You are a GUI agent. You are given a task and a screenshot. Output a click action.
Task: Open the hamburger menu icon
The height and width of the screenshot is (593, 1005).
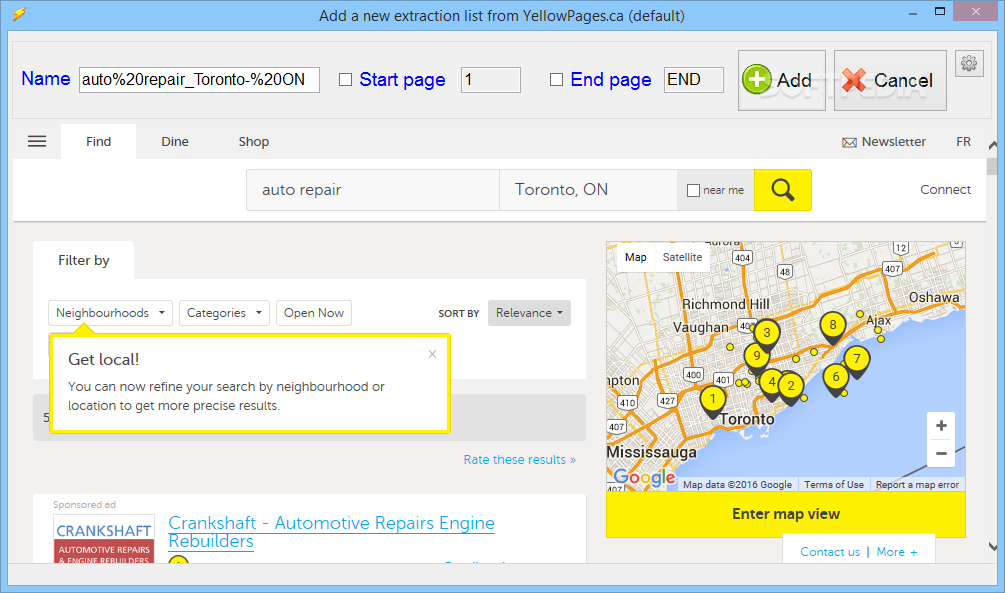[x=37, y=141]
